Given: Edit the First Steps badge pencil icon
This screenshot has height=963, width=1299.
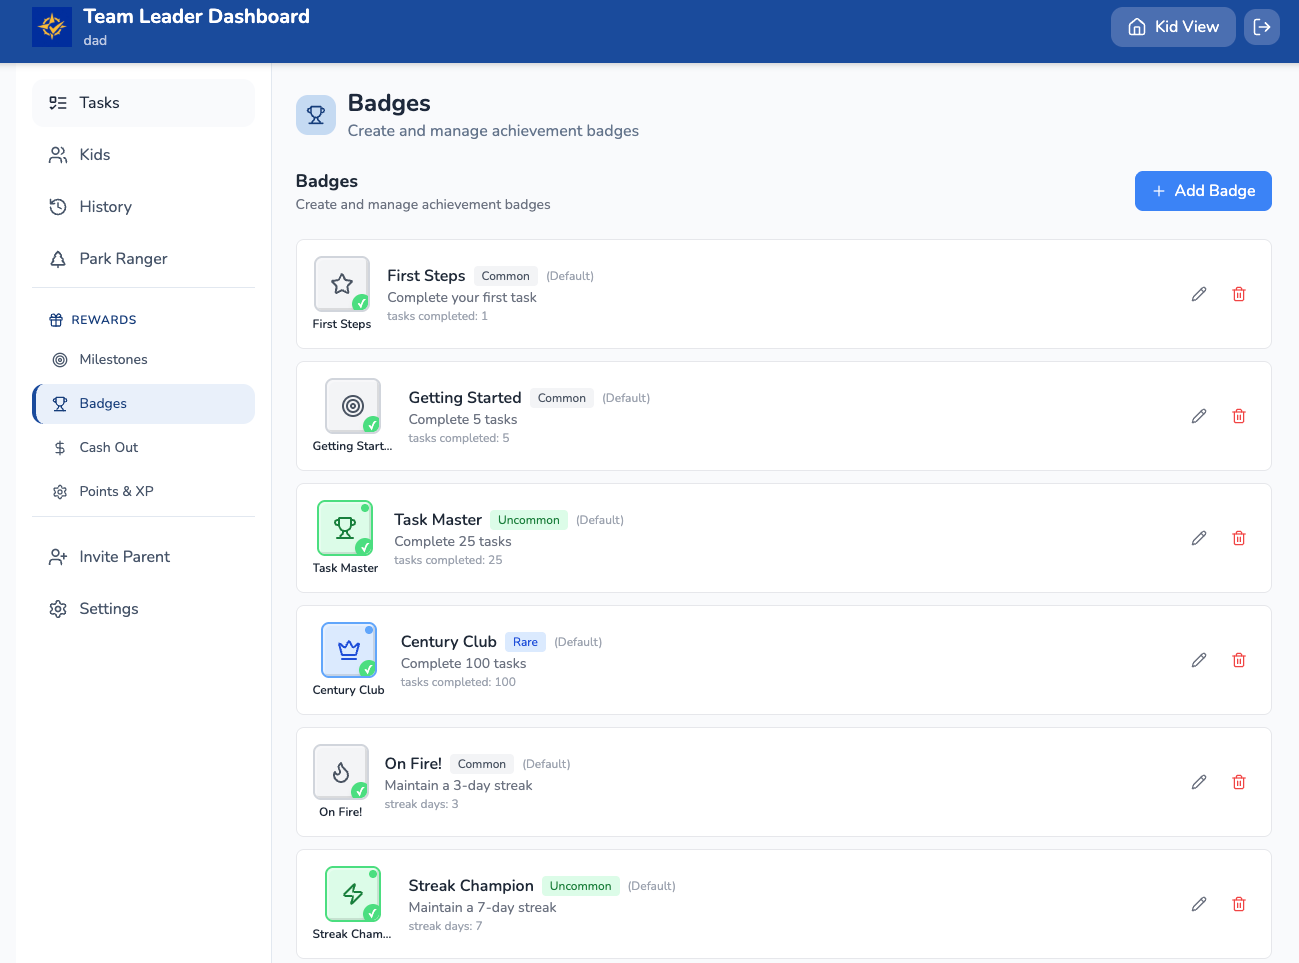Looking at the screenshot, I should click(x=1198, y=294).
